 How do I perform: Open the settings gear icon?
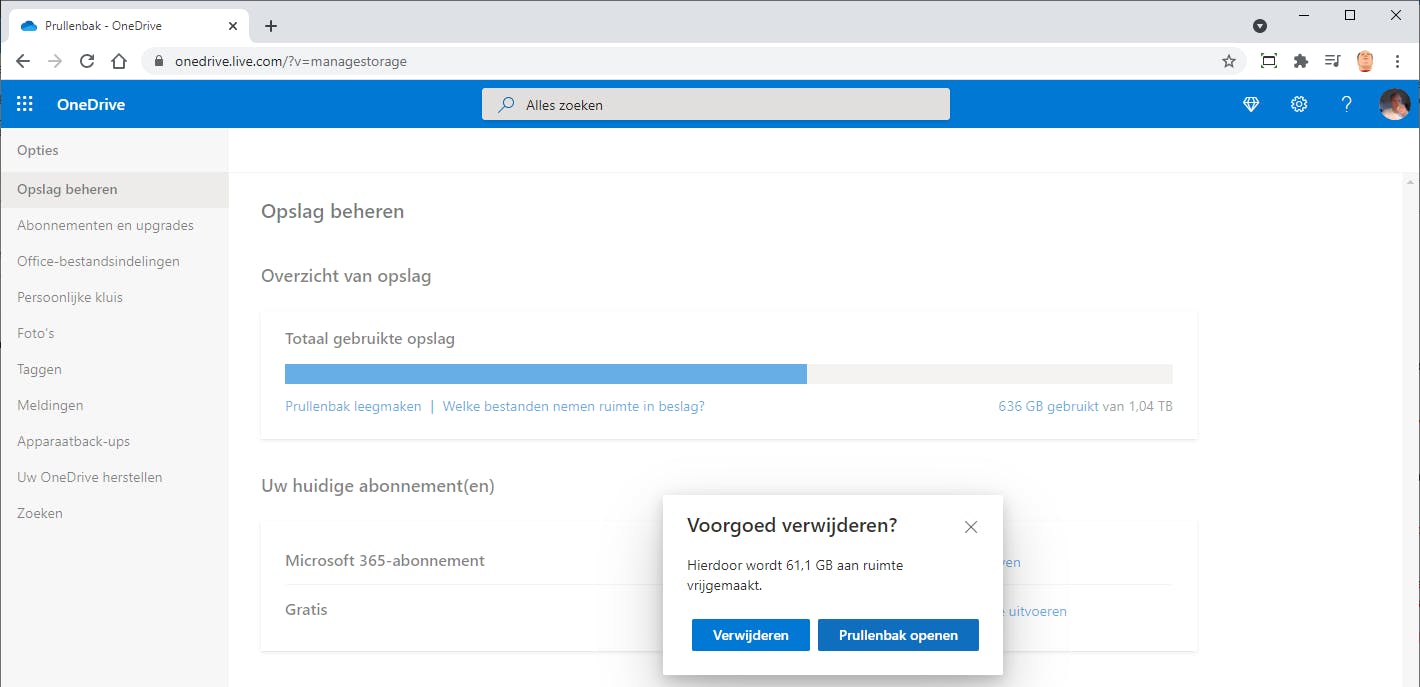point(1299,104)
